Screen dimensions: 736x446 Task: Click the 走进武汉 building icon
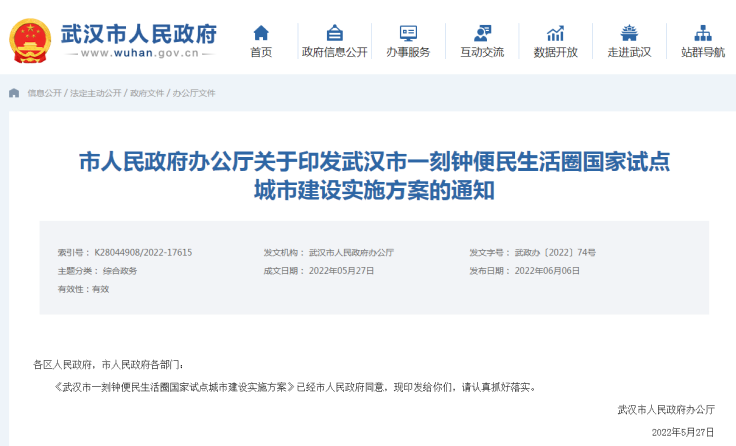point(629,32)
